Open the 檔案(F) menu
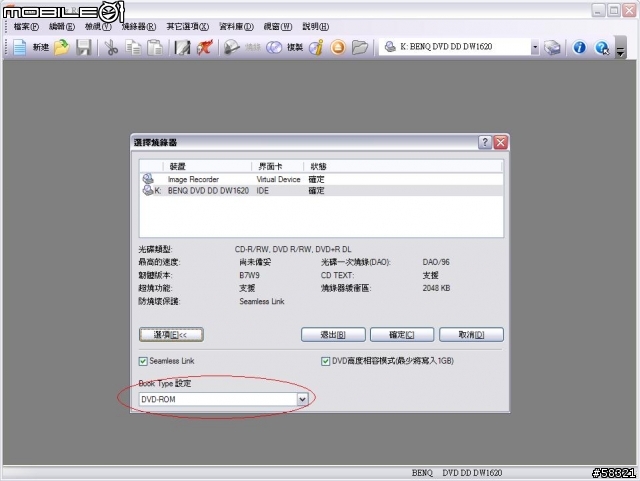 tap(26, 27)
